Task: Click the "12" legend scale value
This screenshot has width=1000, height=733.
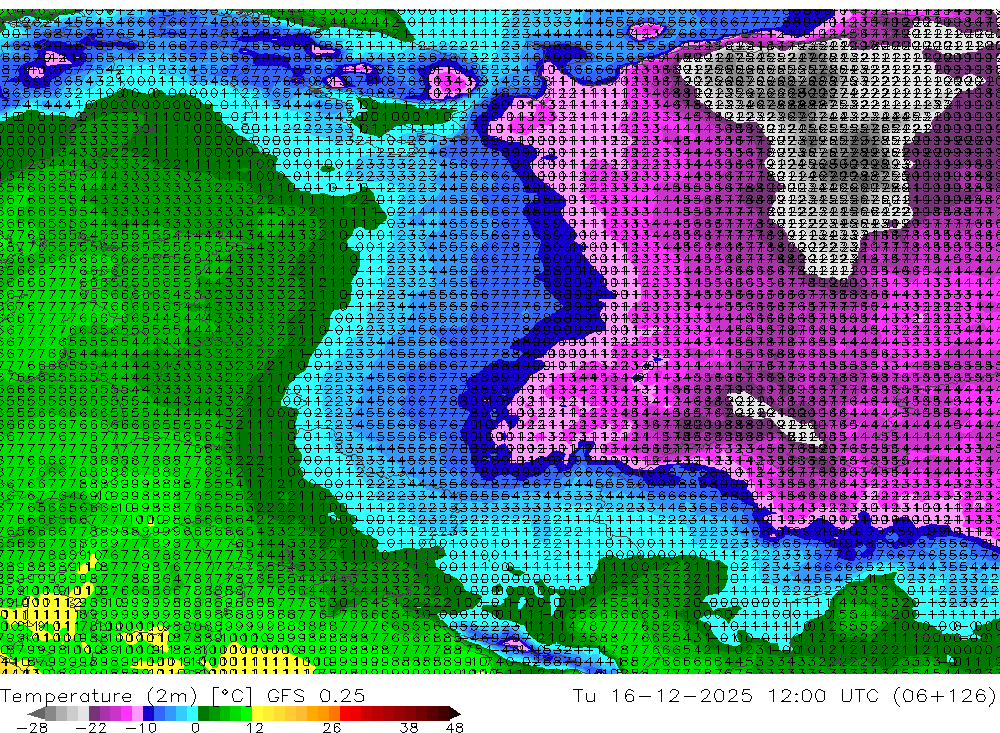Action: pyautogui.click(x=254, y=727)
